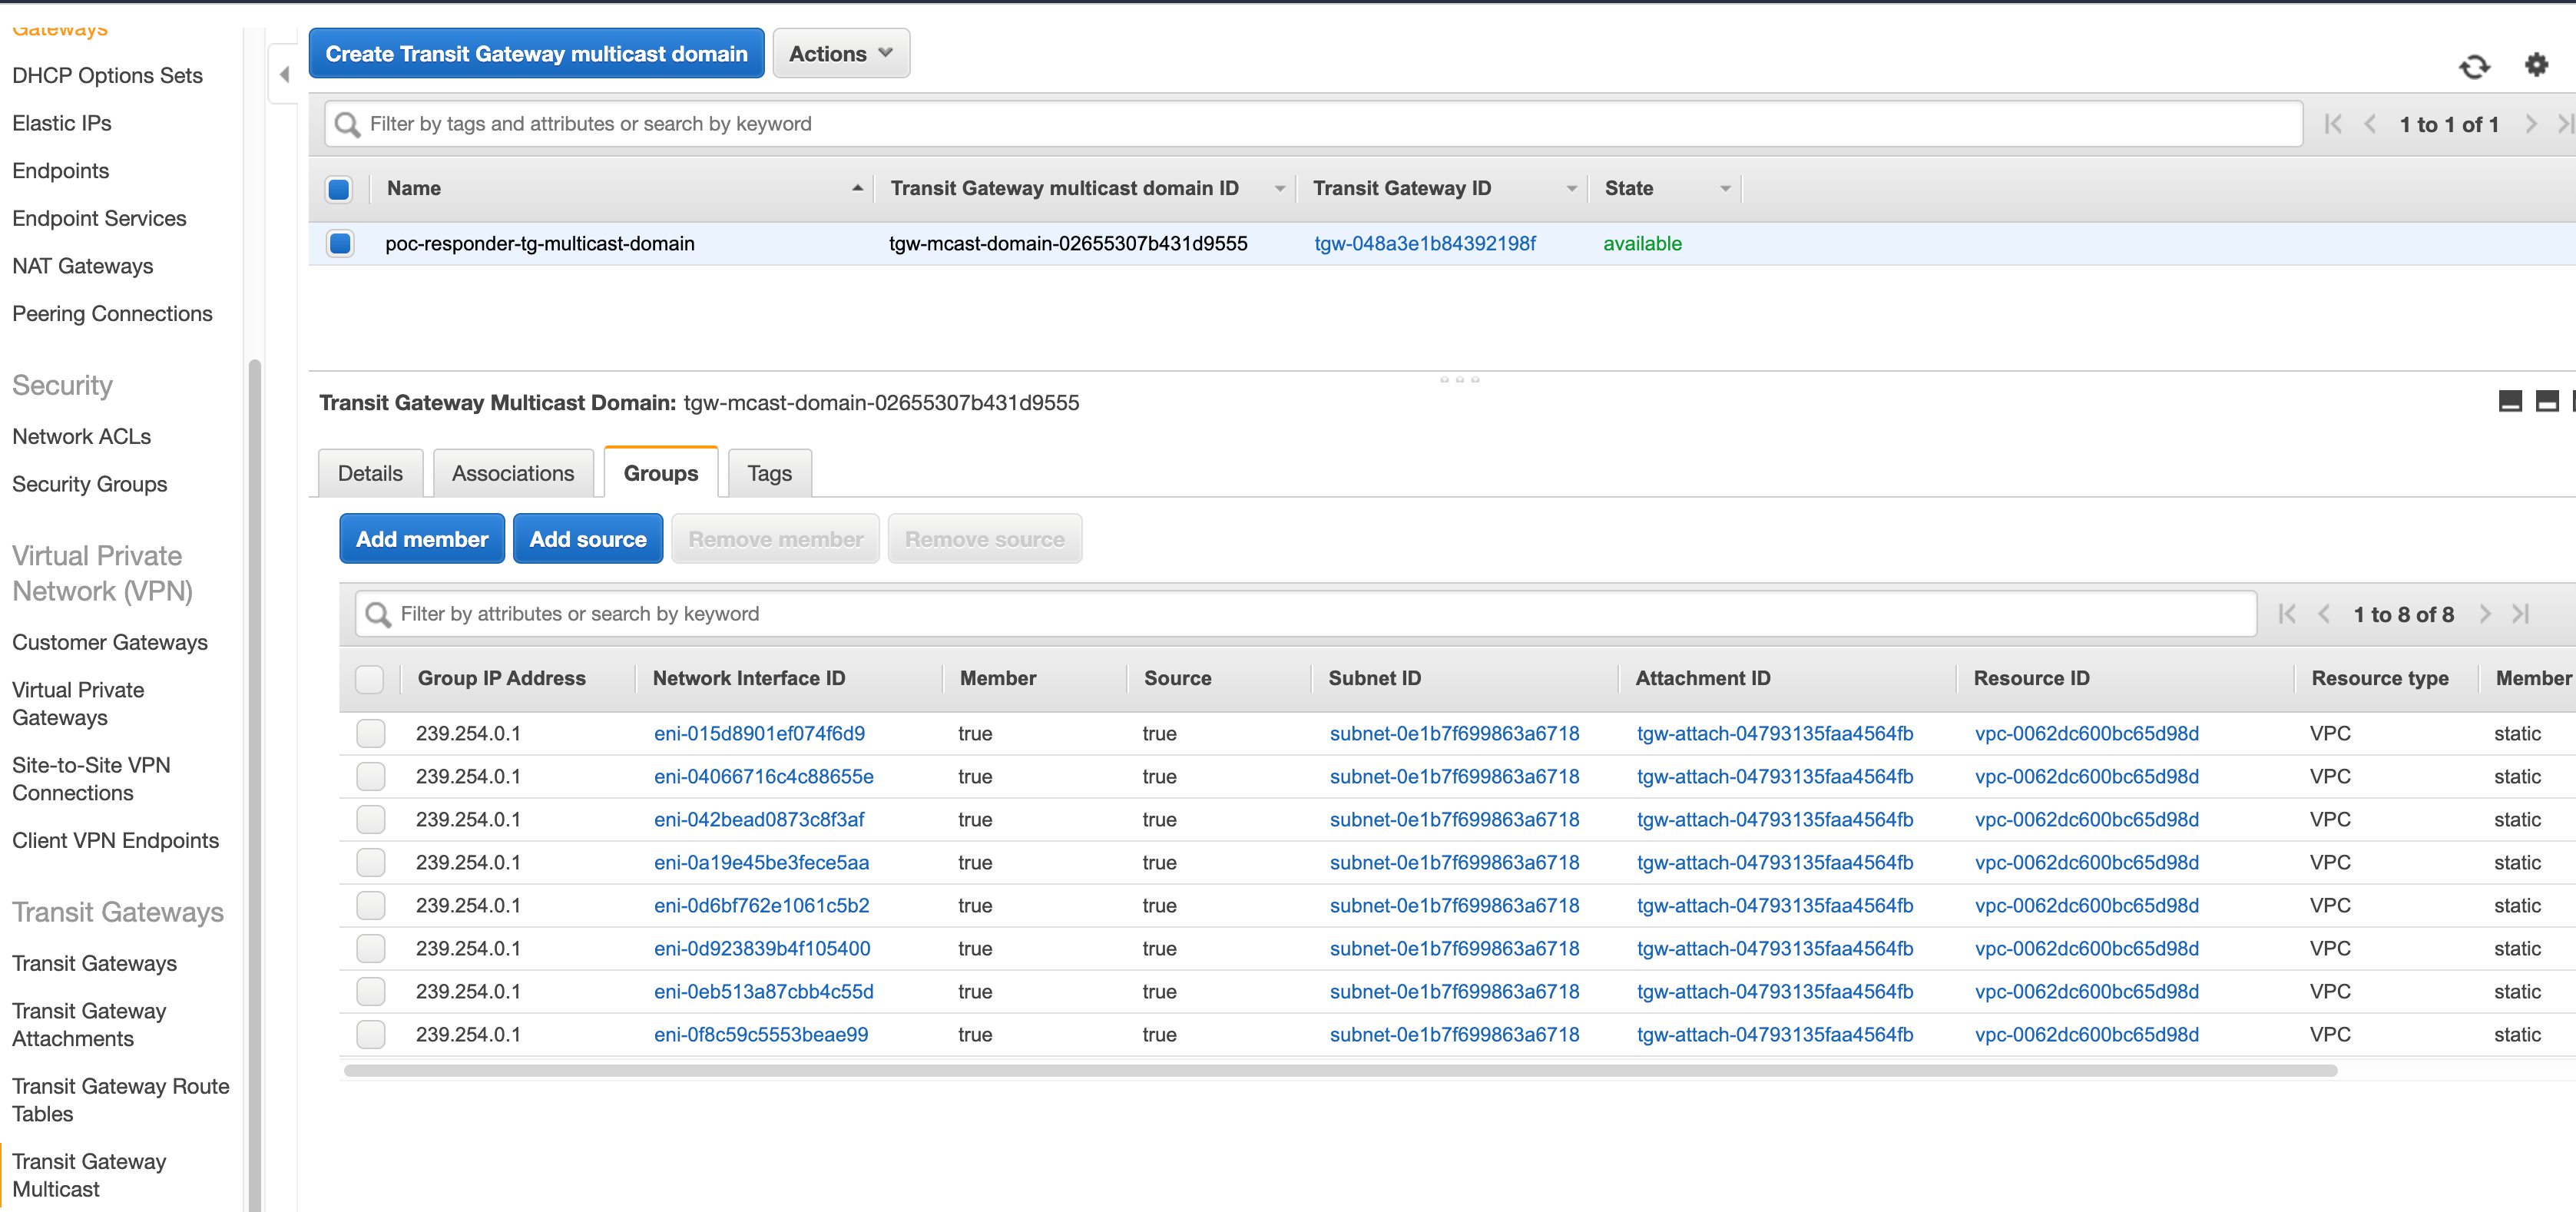
Task: Select all groups using the header checkbox
Action: pyautogui.click(x=370, y=679)
